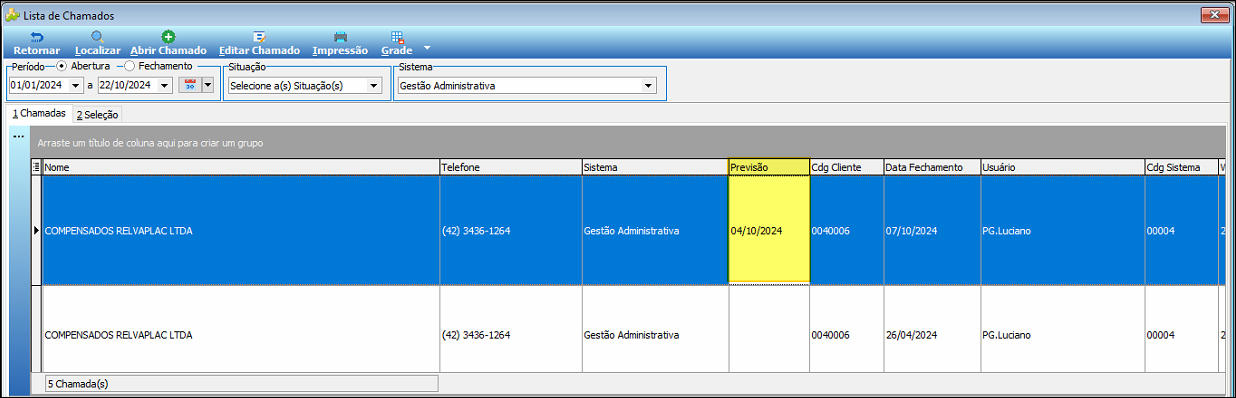Expand the Sistema Gestão Administrativa dropdown
This screenshot has width=1236, height=398.
coord(649,86)
